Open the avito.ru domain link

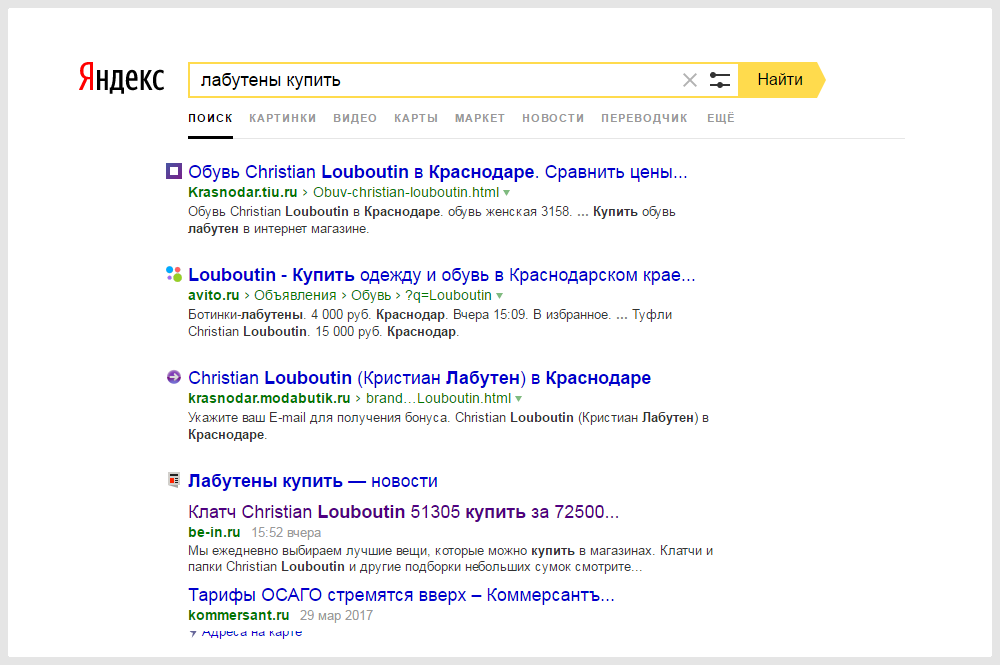point(214,295)
